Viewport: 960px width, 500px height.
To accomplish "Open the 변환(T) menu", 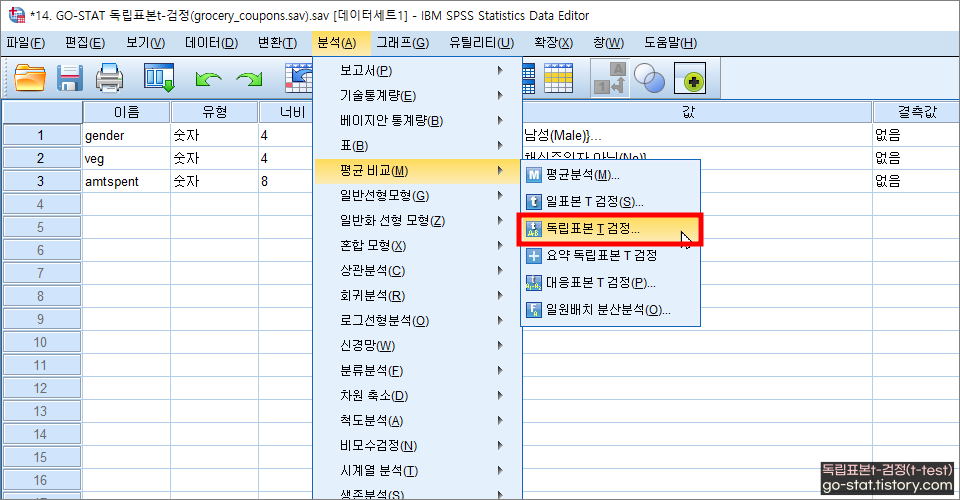I will click(277, 43).
